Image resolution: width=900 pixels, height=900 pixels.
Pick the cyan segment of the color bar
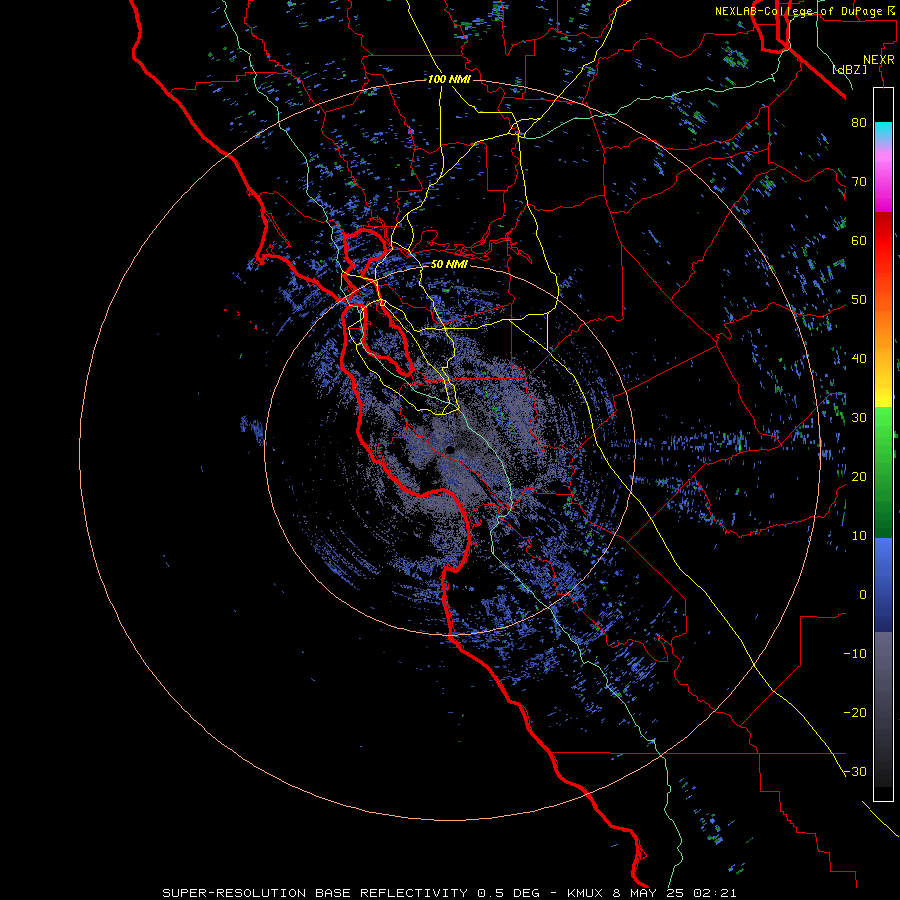point(883,131)
